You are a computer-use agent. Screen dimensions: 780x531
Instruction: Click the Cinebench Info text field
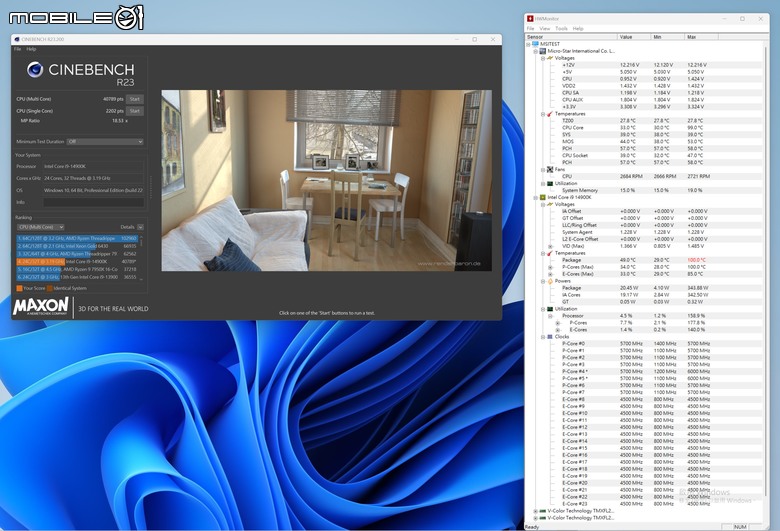click(x=94, y=202)
